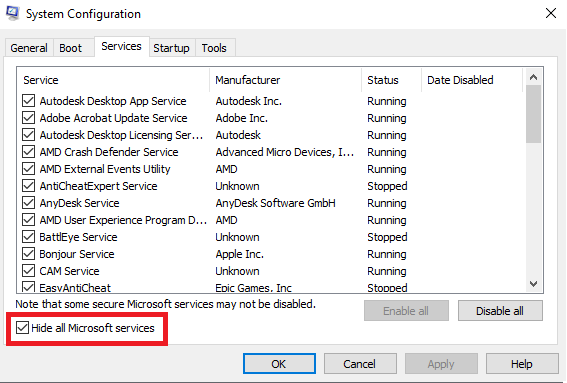567x383 pixels.
Task: Confirm with the OK button
Action: tap(279, 363)
